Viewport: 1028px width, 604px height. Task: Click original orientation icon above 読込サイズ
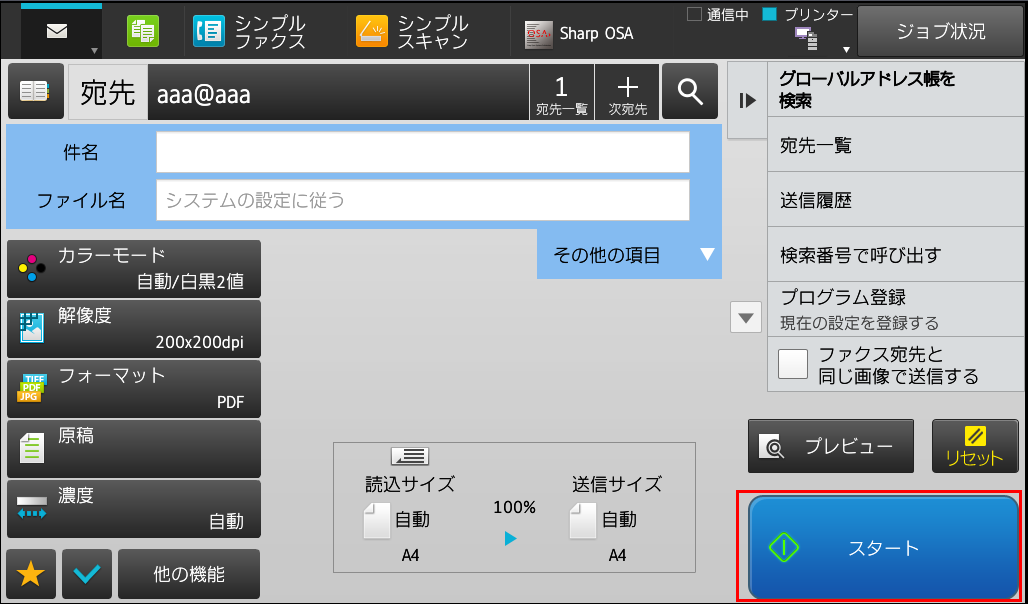[410, 456]
